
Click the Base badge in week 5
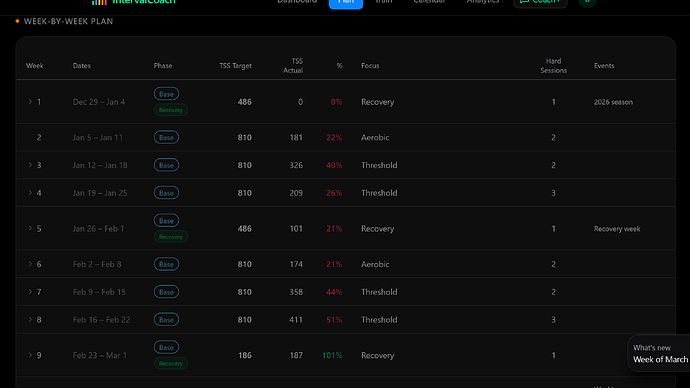pyautogui.click(x=166, y=220)
